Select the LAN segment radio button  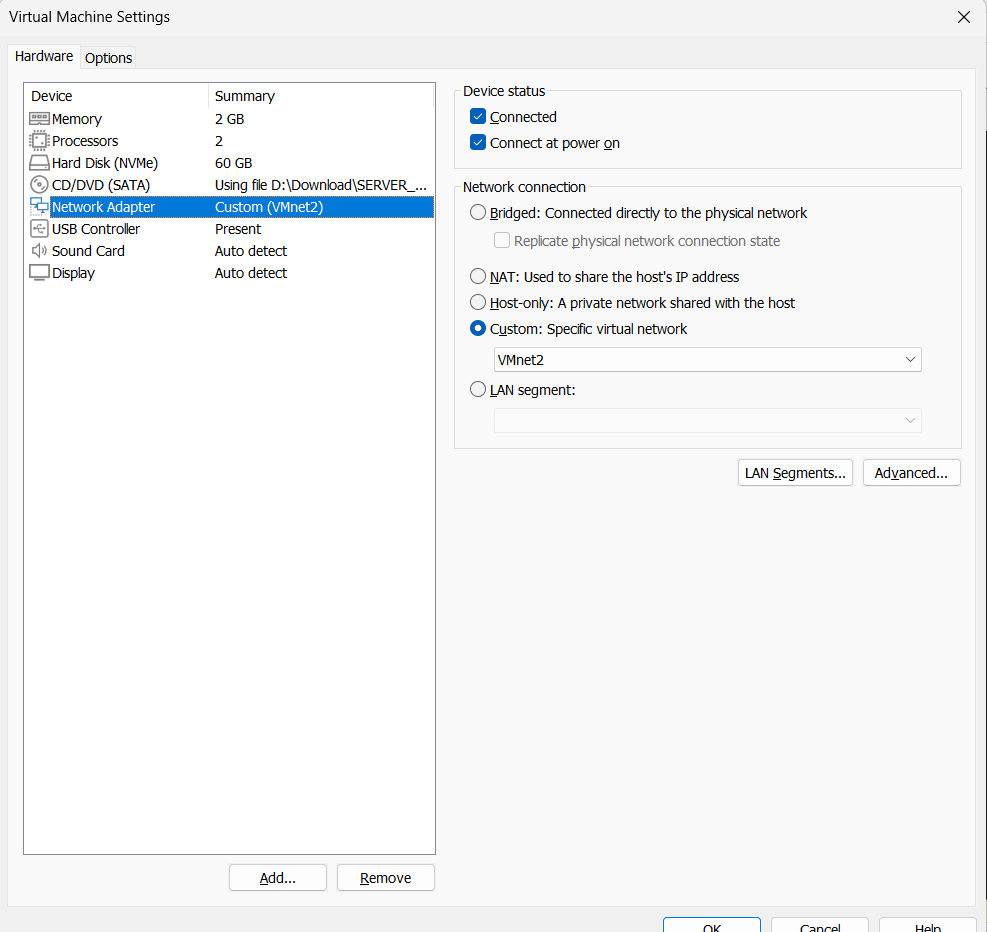coord(478,390)
